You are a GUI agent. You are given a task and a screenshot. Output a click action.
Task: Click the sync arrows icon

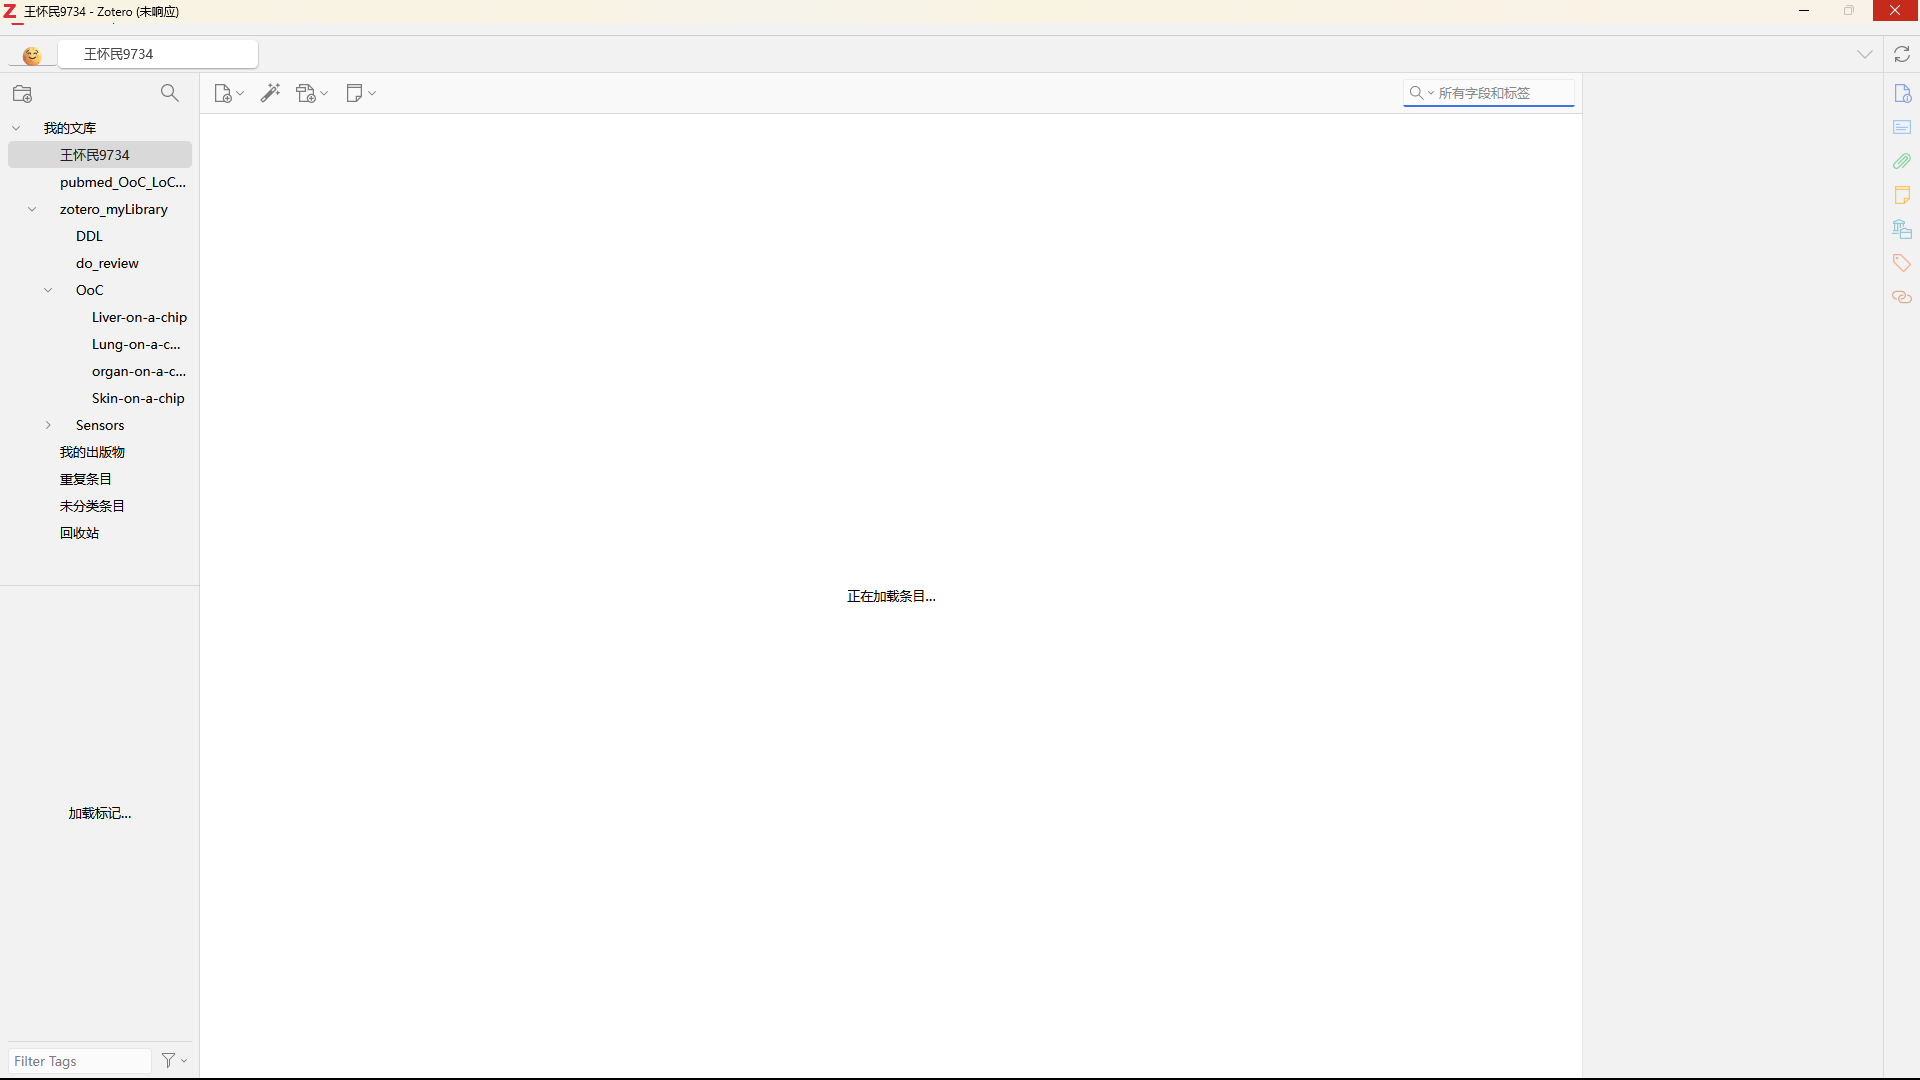point(1902,54)
